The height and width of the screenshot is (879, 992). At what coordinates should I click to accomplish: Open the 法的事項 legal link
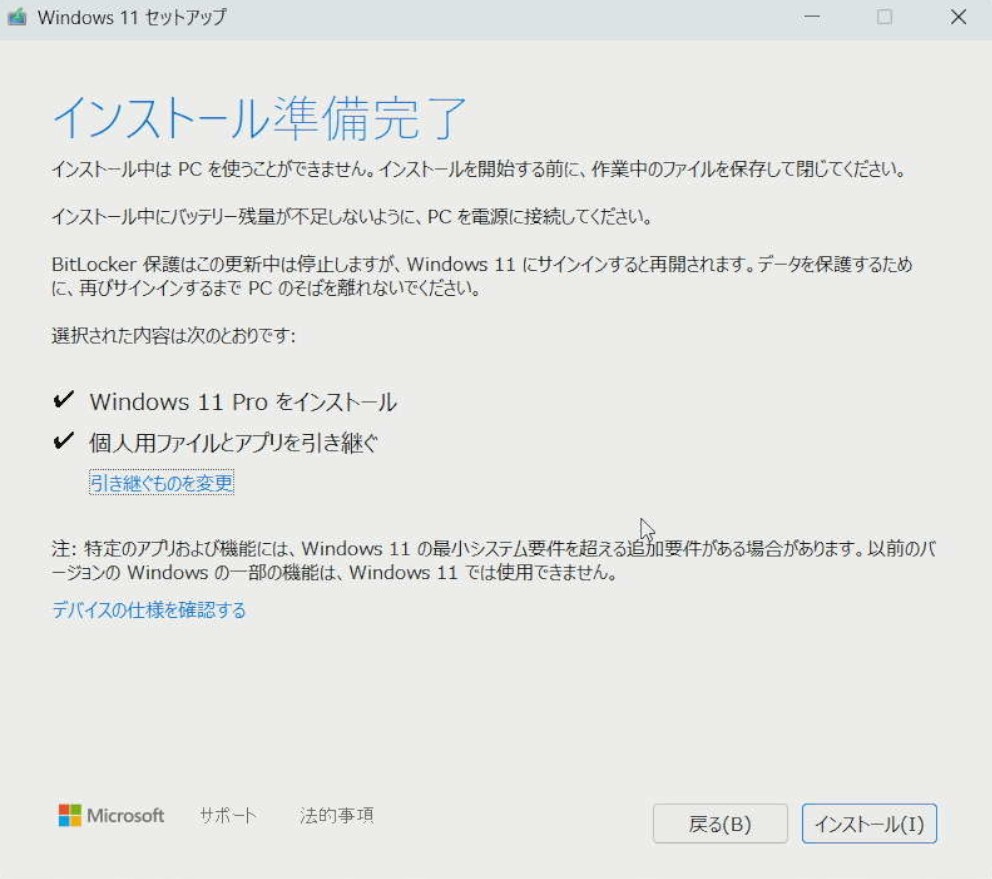[x=337, y=816]
